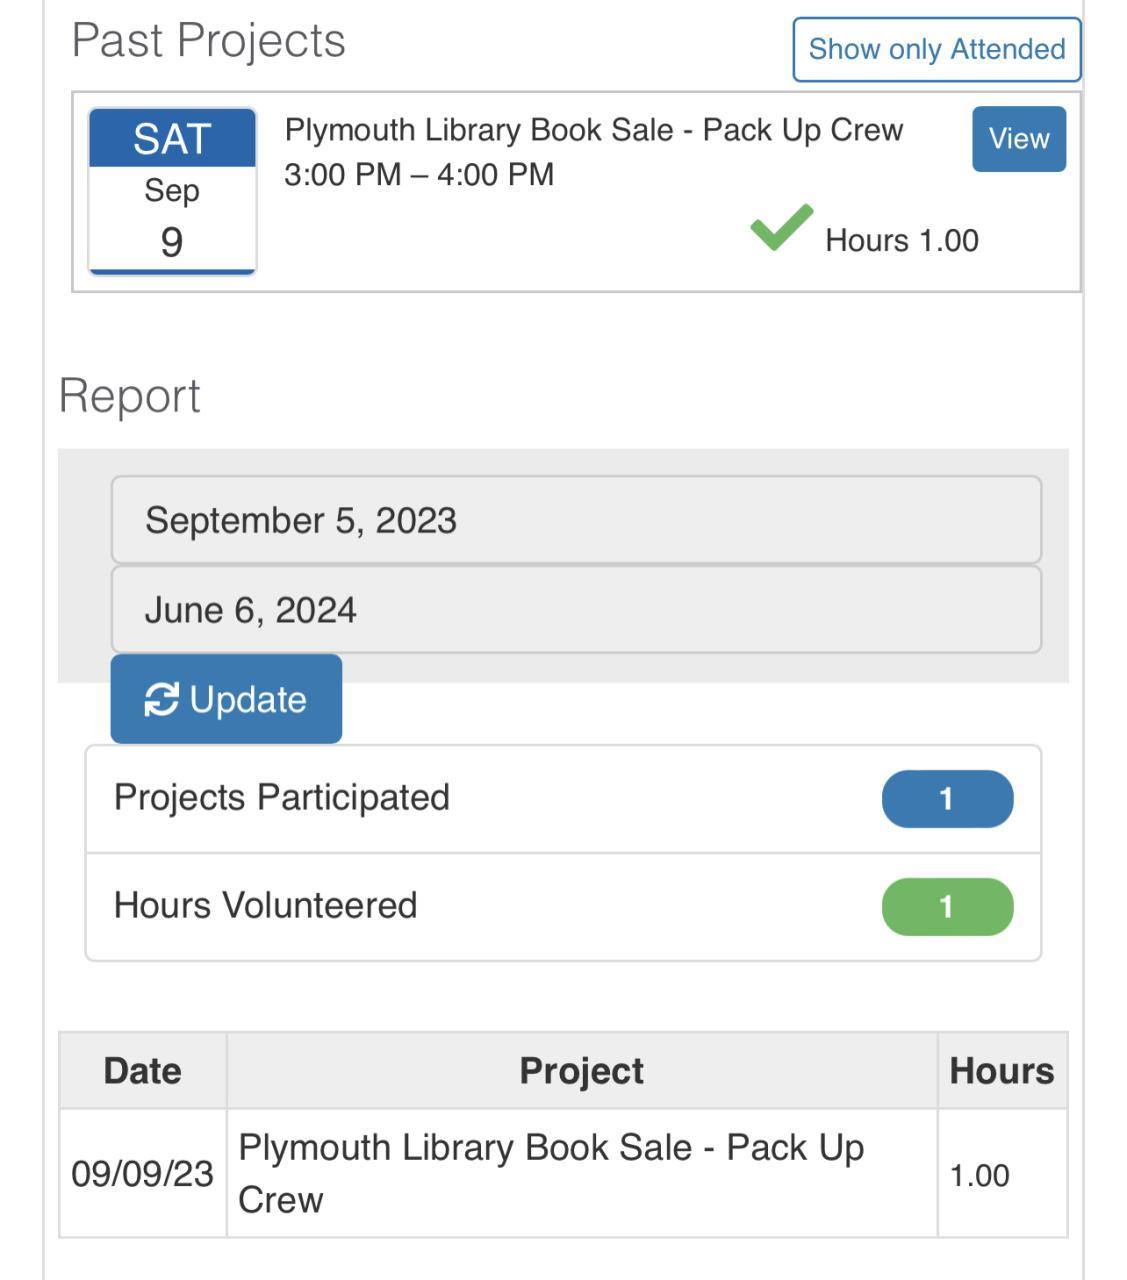Click the SAT Sep 9 calendar date icon
The image size is (1127, 1280).
pos(172,191)
